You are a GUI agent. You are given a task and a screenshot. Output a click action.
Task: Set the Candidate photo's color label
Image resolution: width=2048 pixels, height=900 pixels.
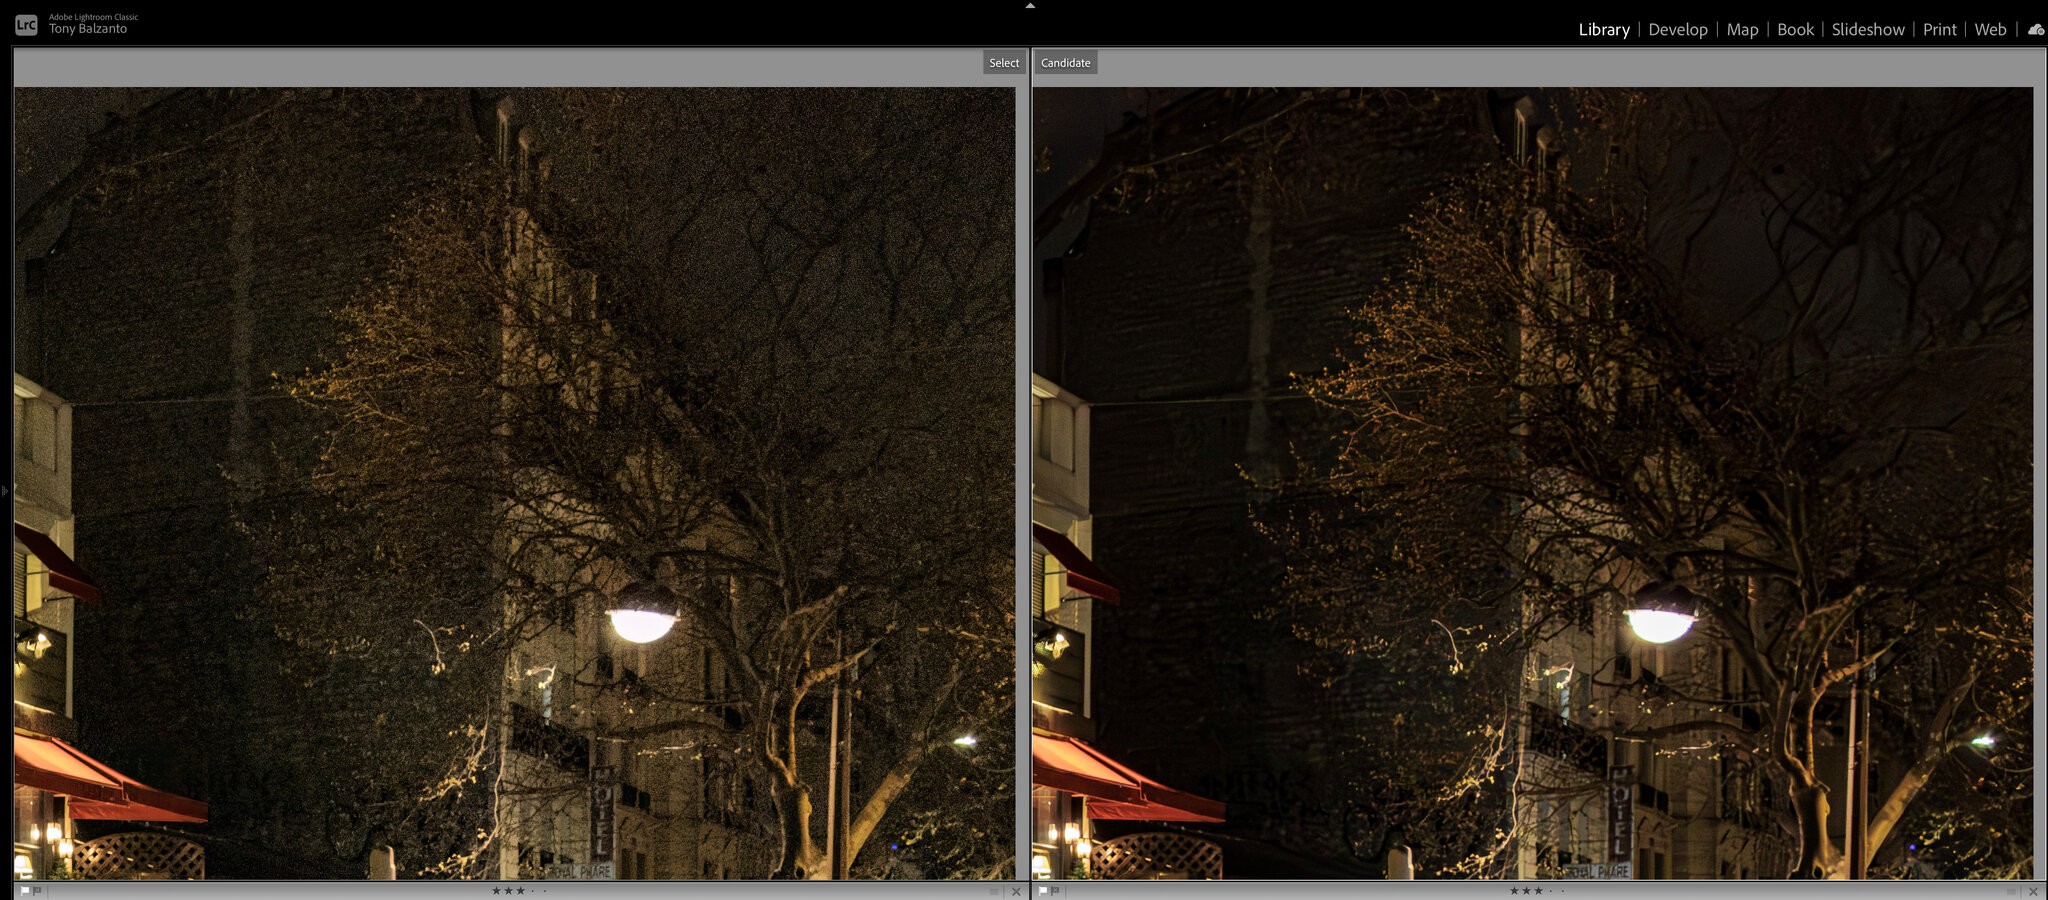pos(2011,892)
